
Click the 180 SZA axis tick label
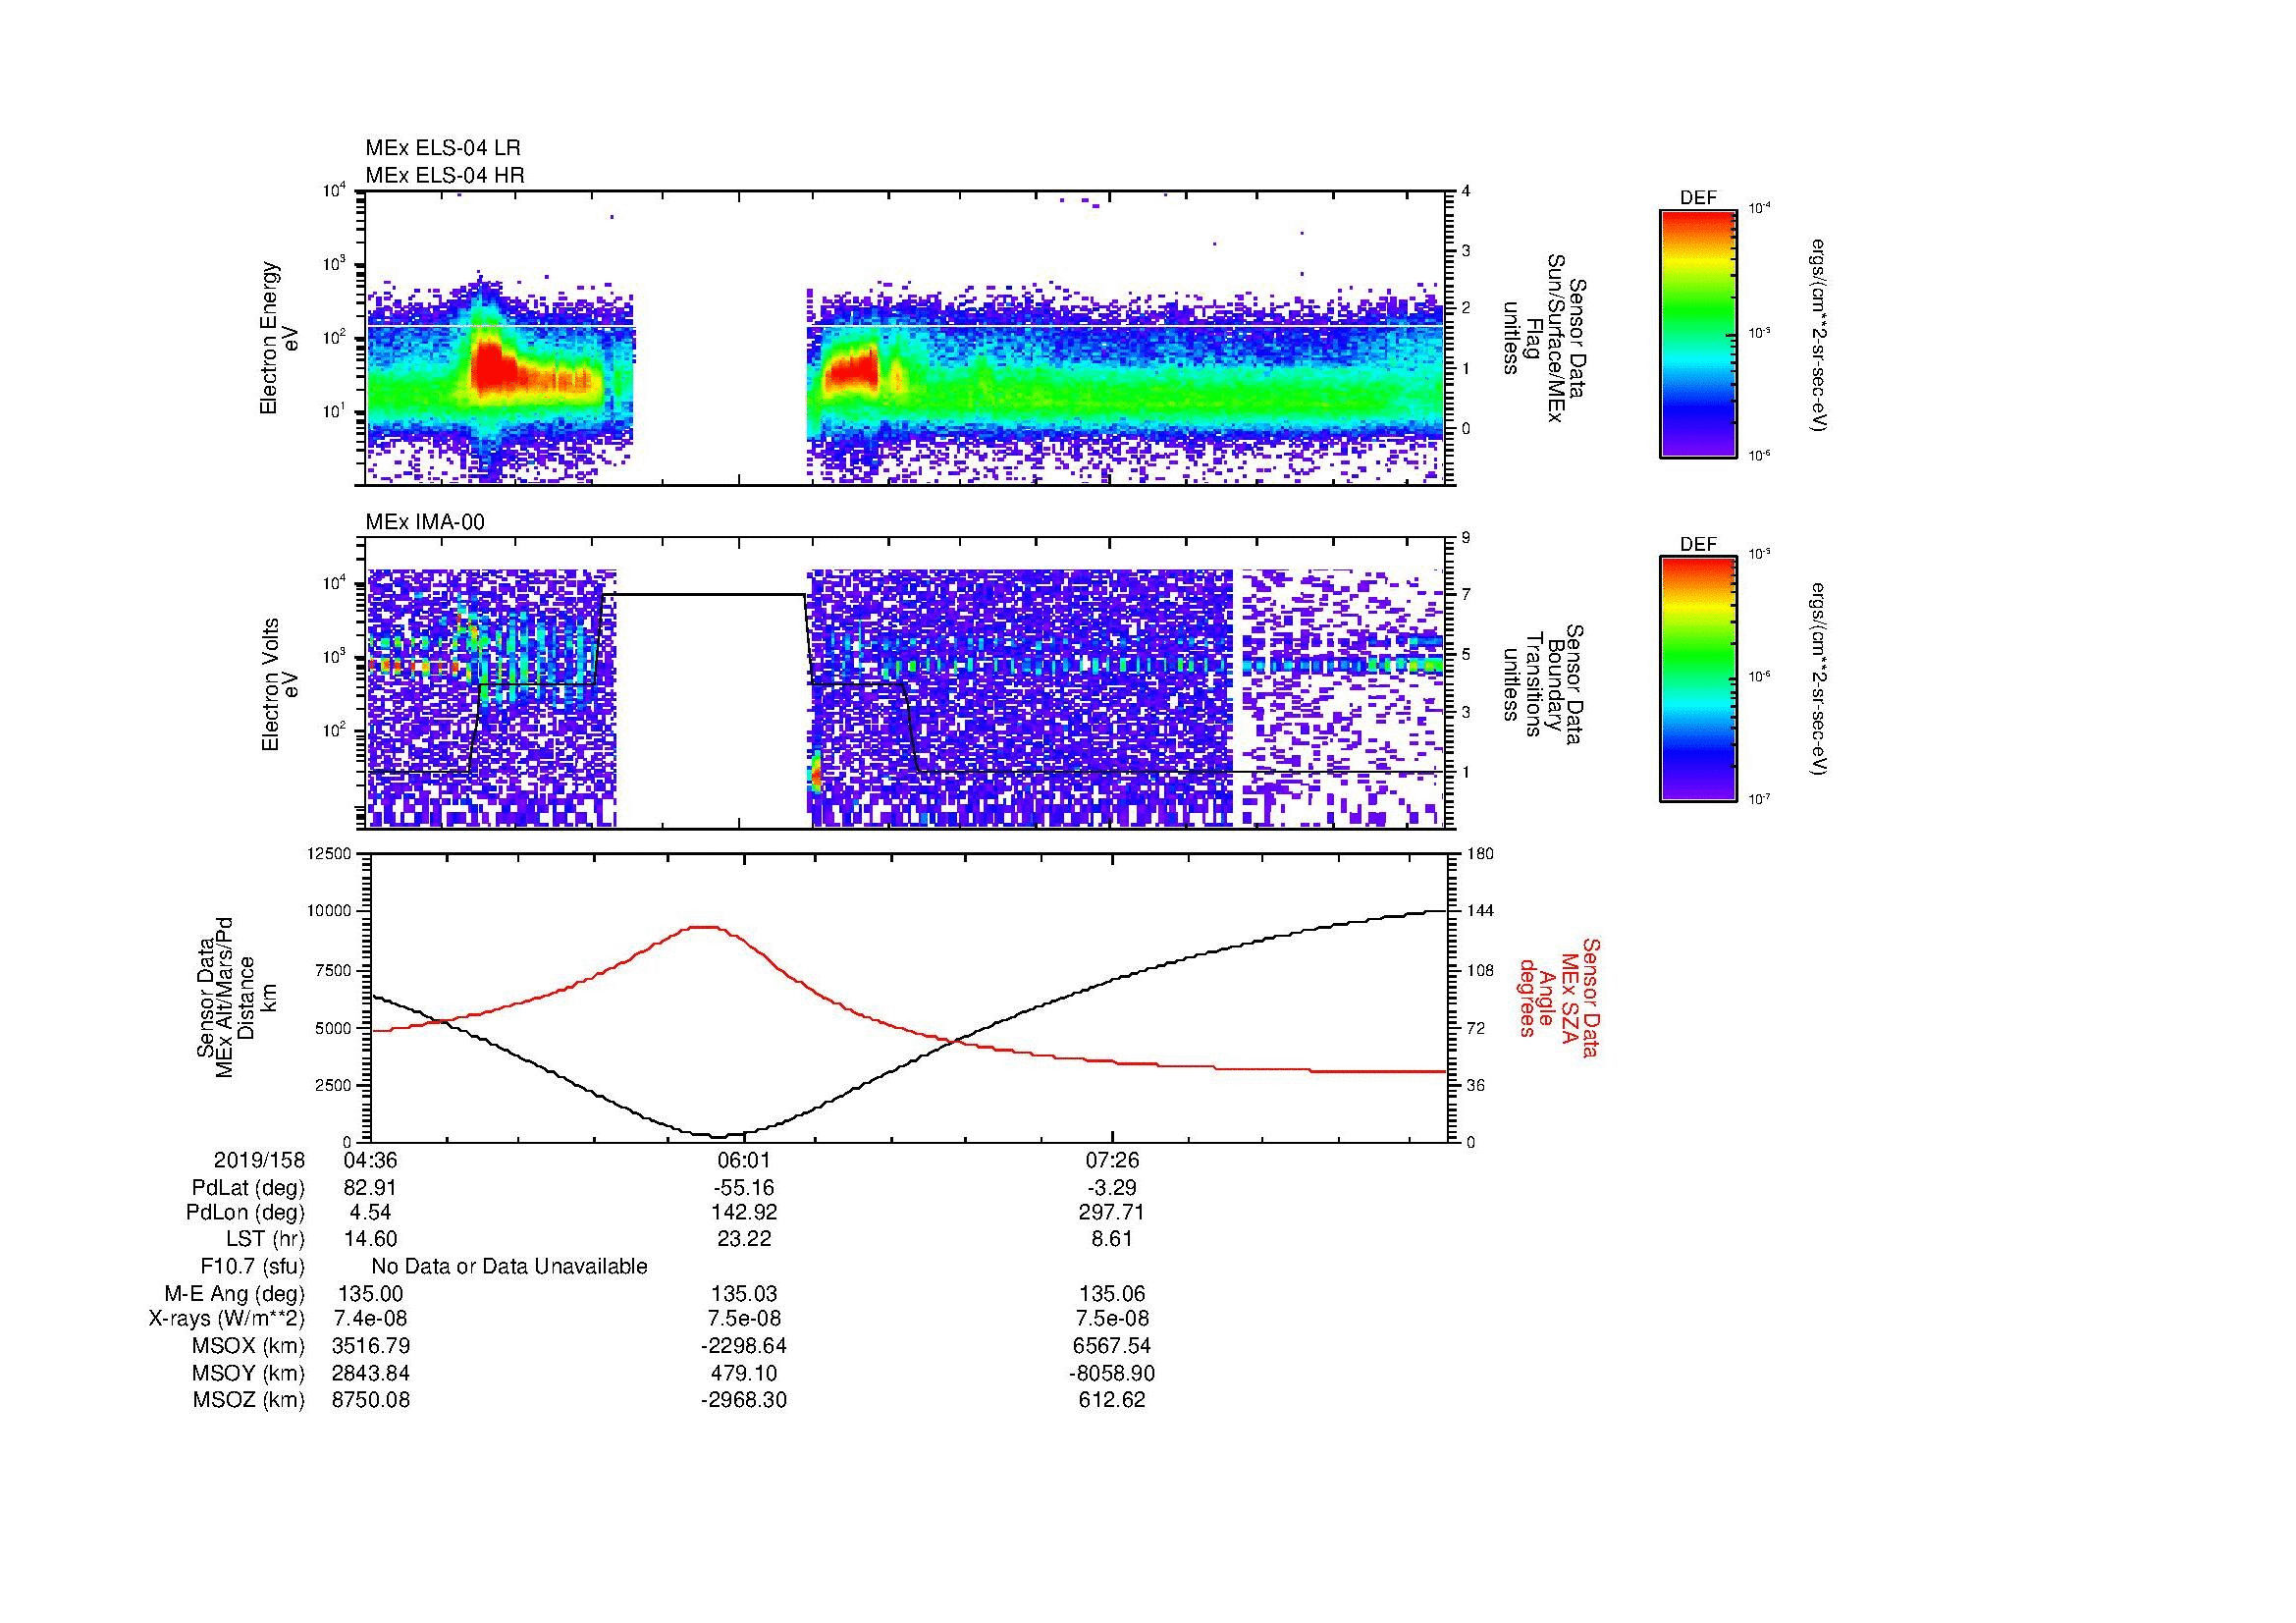tap(1481, 853)
